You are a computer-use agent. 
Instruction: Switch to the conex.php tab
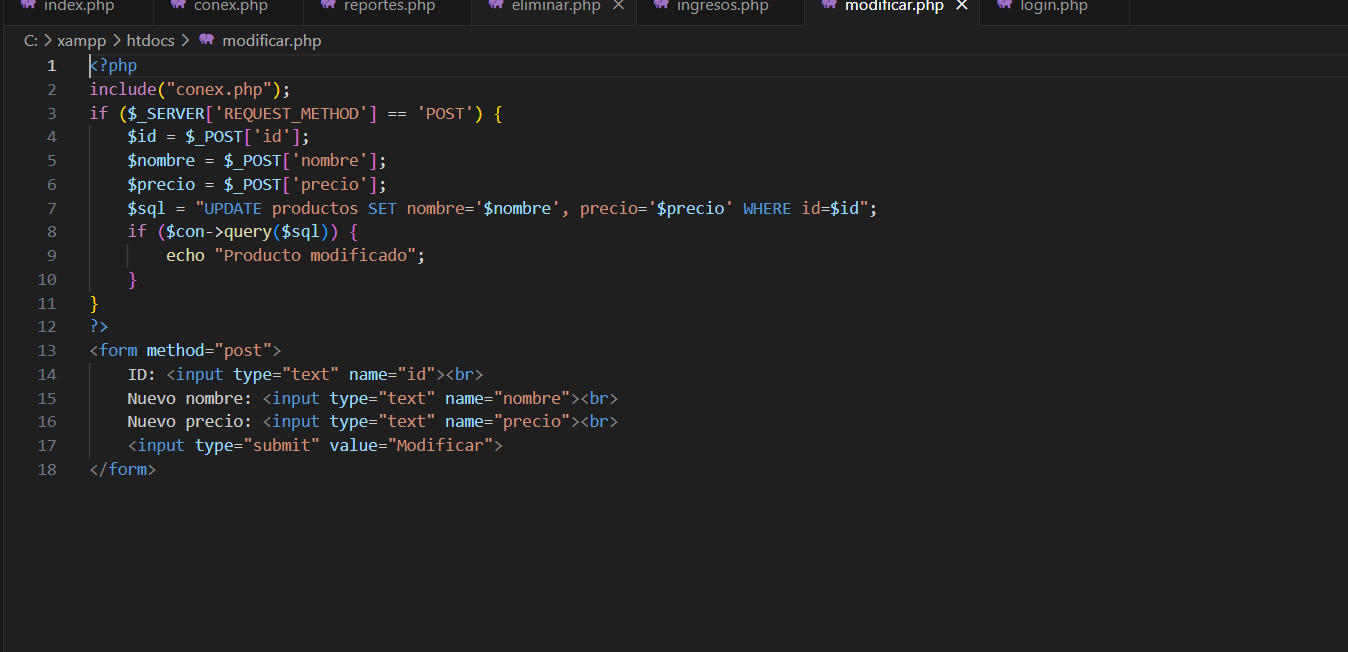tap(230, 6)
